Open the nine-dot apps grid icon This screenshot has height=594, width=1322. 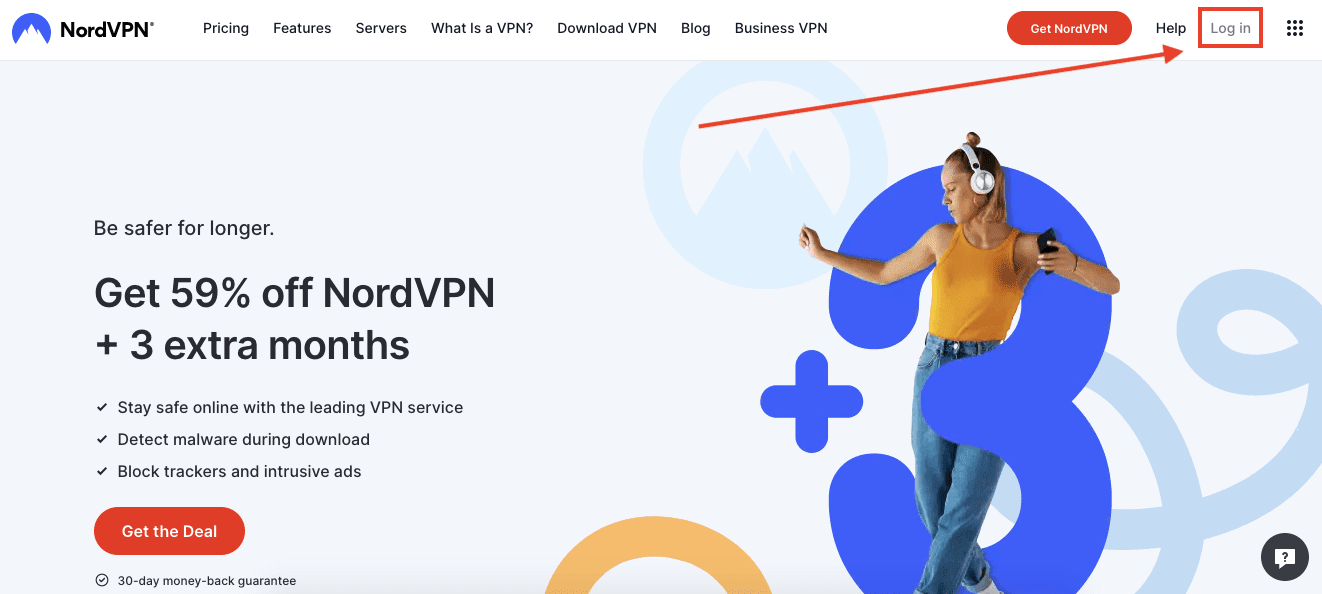pyautogui.click(x=1294, y=28)
